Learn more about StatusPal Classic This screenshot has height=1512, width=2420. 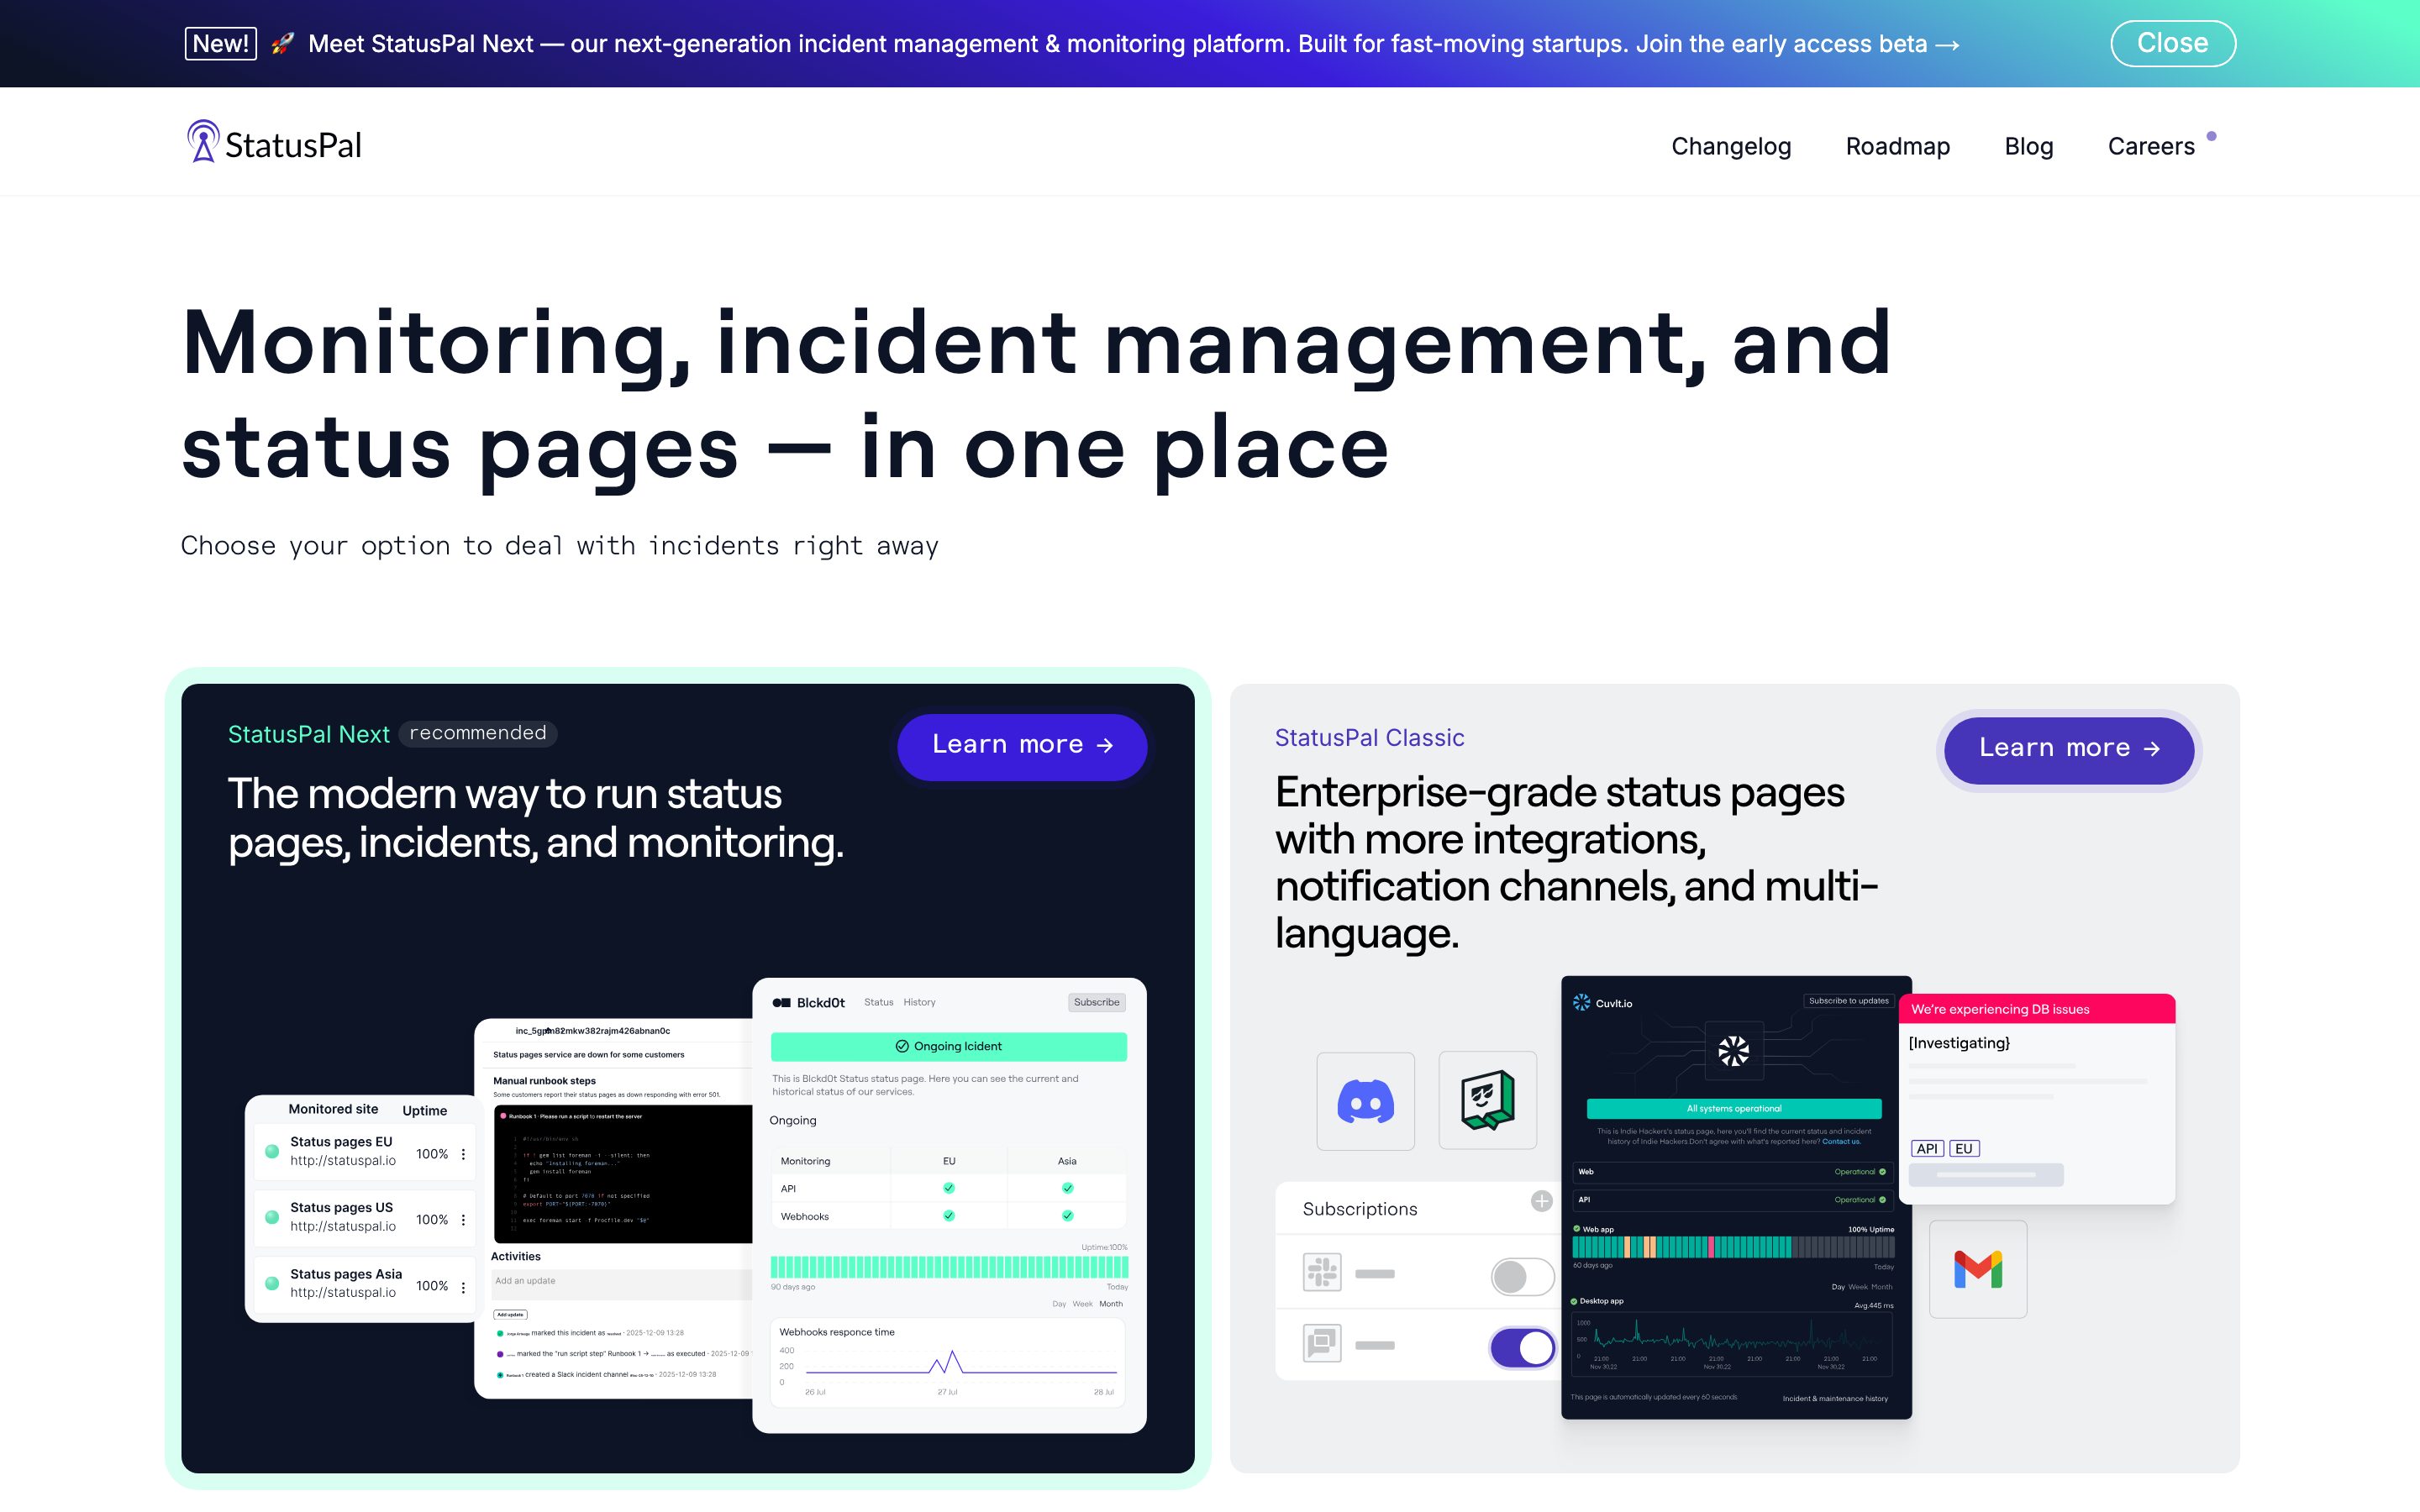point(2068,749)
